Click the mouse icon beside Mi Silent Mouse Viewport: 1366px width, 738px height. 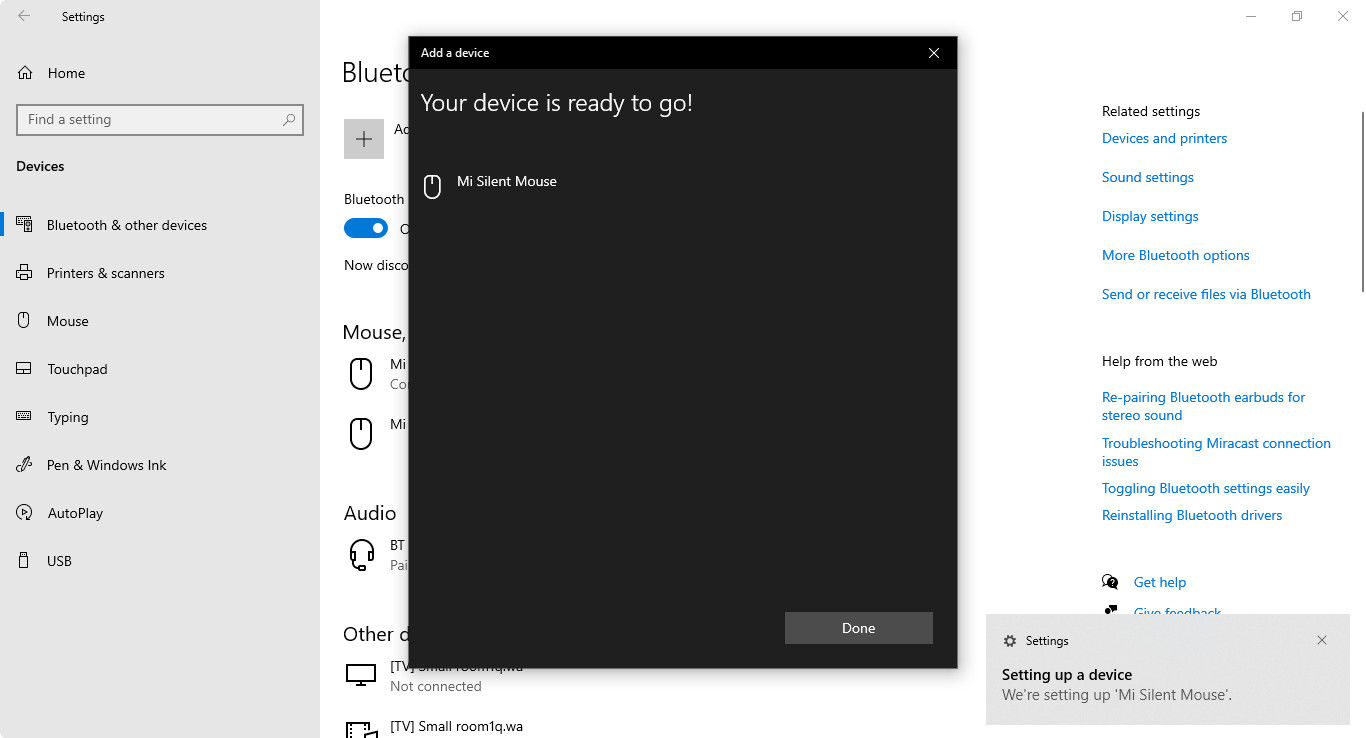point(432,186)
